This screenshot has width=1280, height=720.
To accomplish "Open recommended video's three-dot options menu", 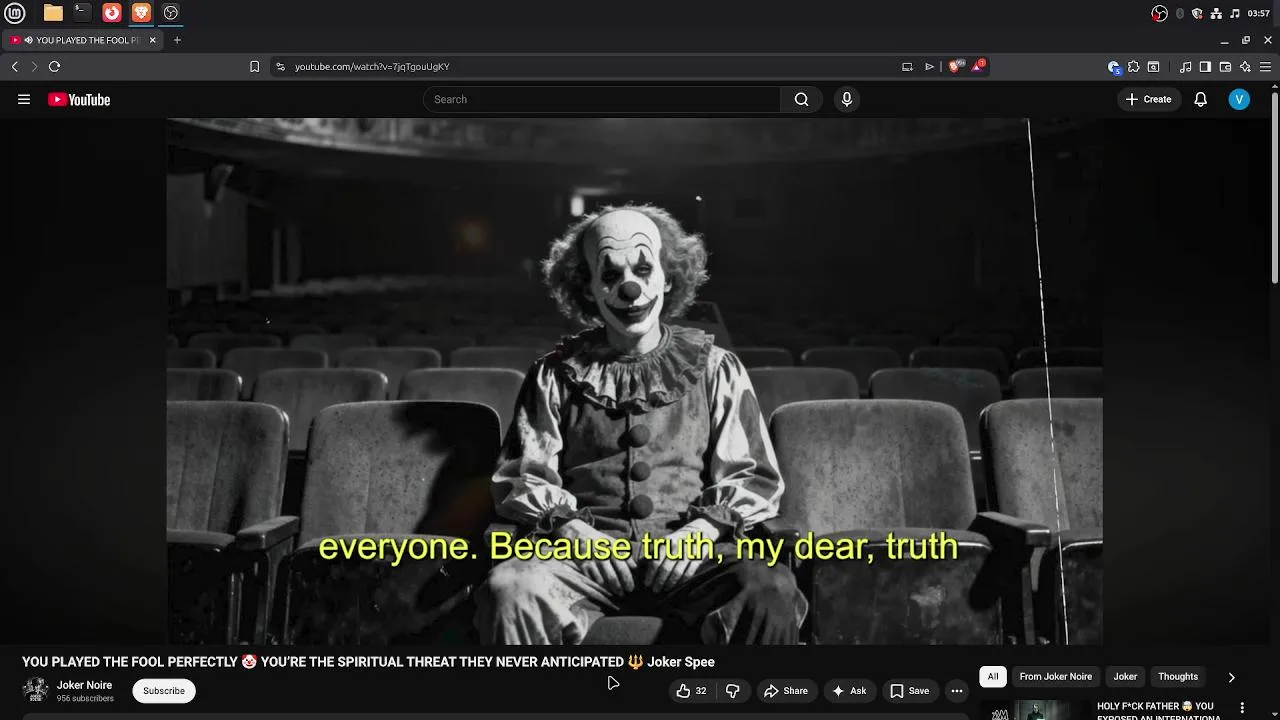I will (1242, 708).
